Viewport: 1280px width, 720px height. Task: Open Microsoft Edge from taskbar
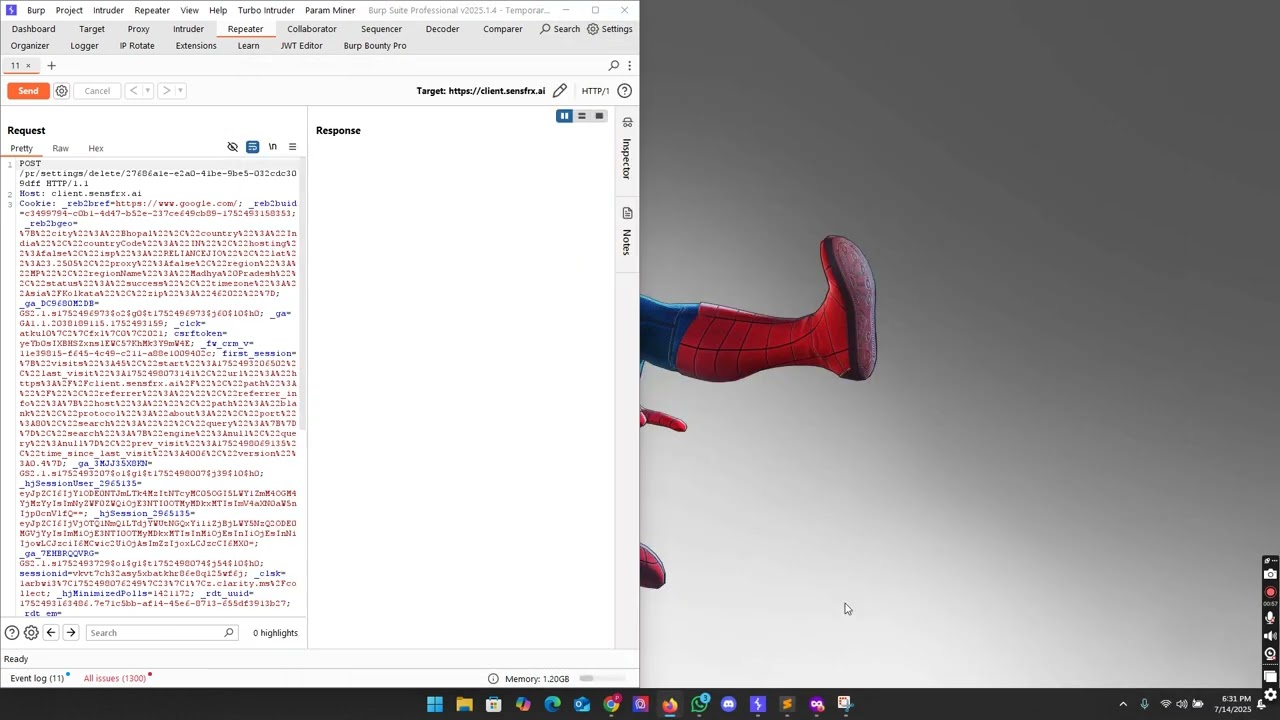click(552, 704)
